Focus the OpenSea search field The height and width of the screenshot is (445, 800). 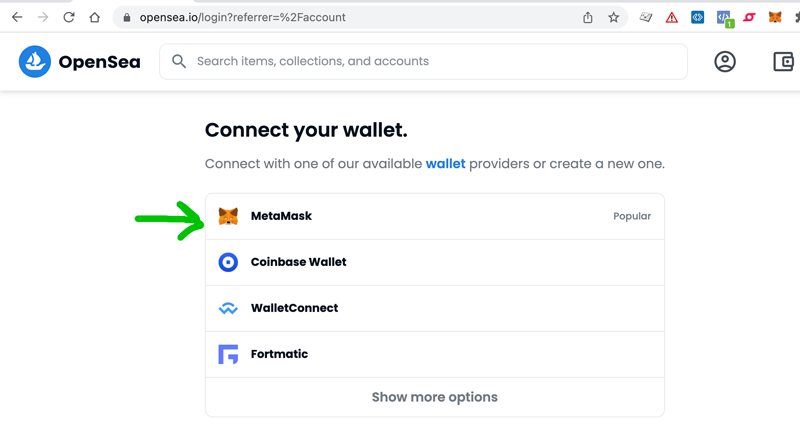[423, 61]
